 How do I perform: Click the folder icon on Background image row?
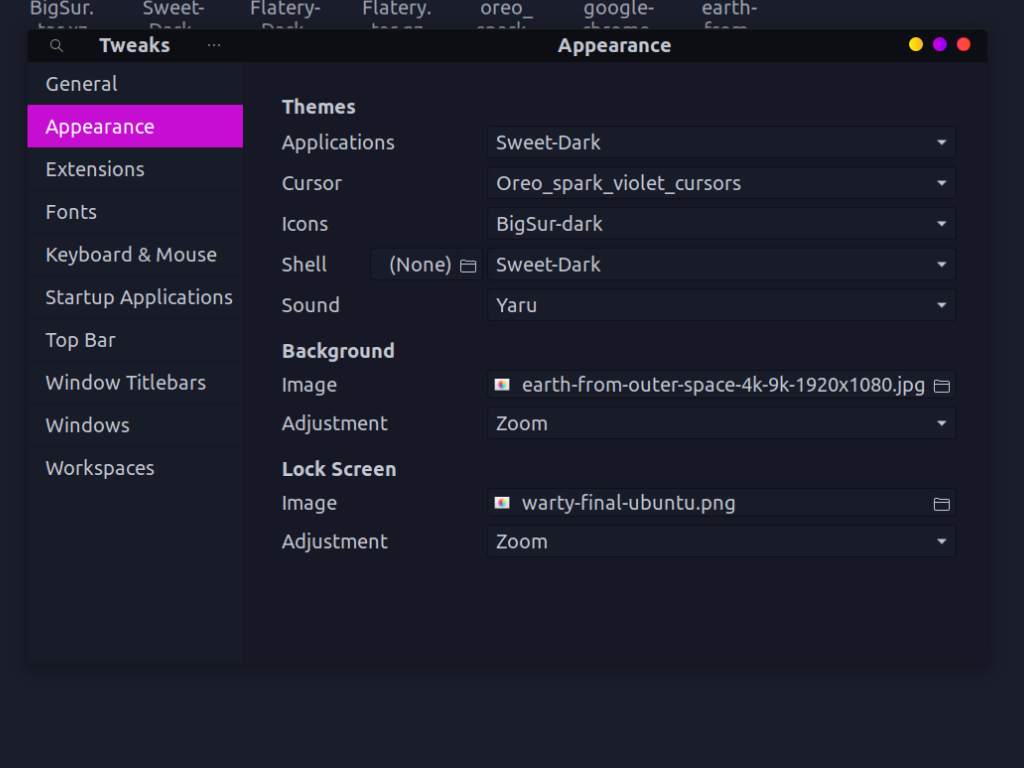click(x=941, y=386)
